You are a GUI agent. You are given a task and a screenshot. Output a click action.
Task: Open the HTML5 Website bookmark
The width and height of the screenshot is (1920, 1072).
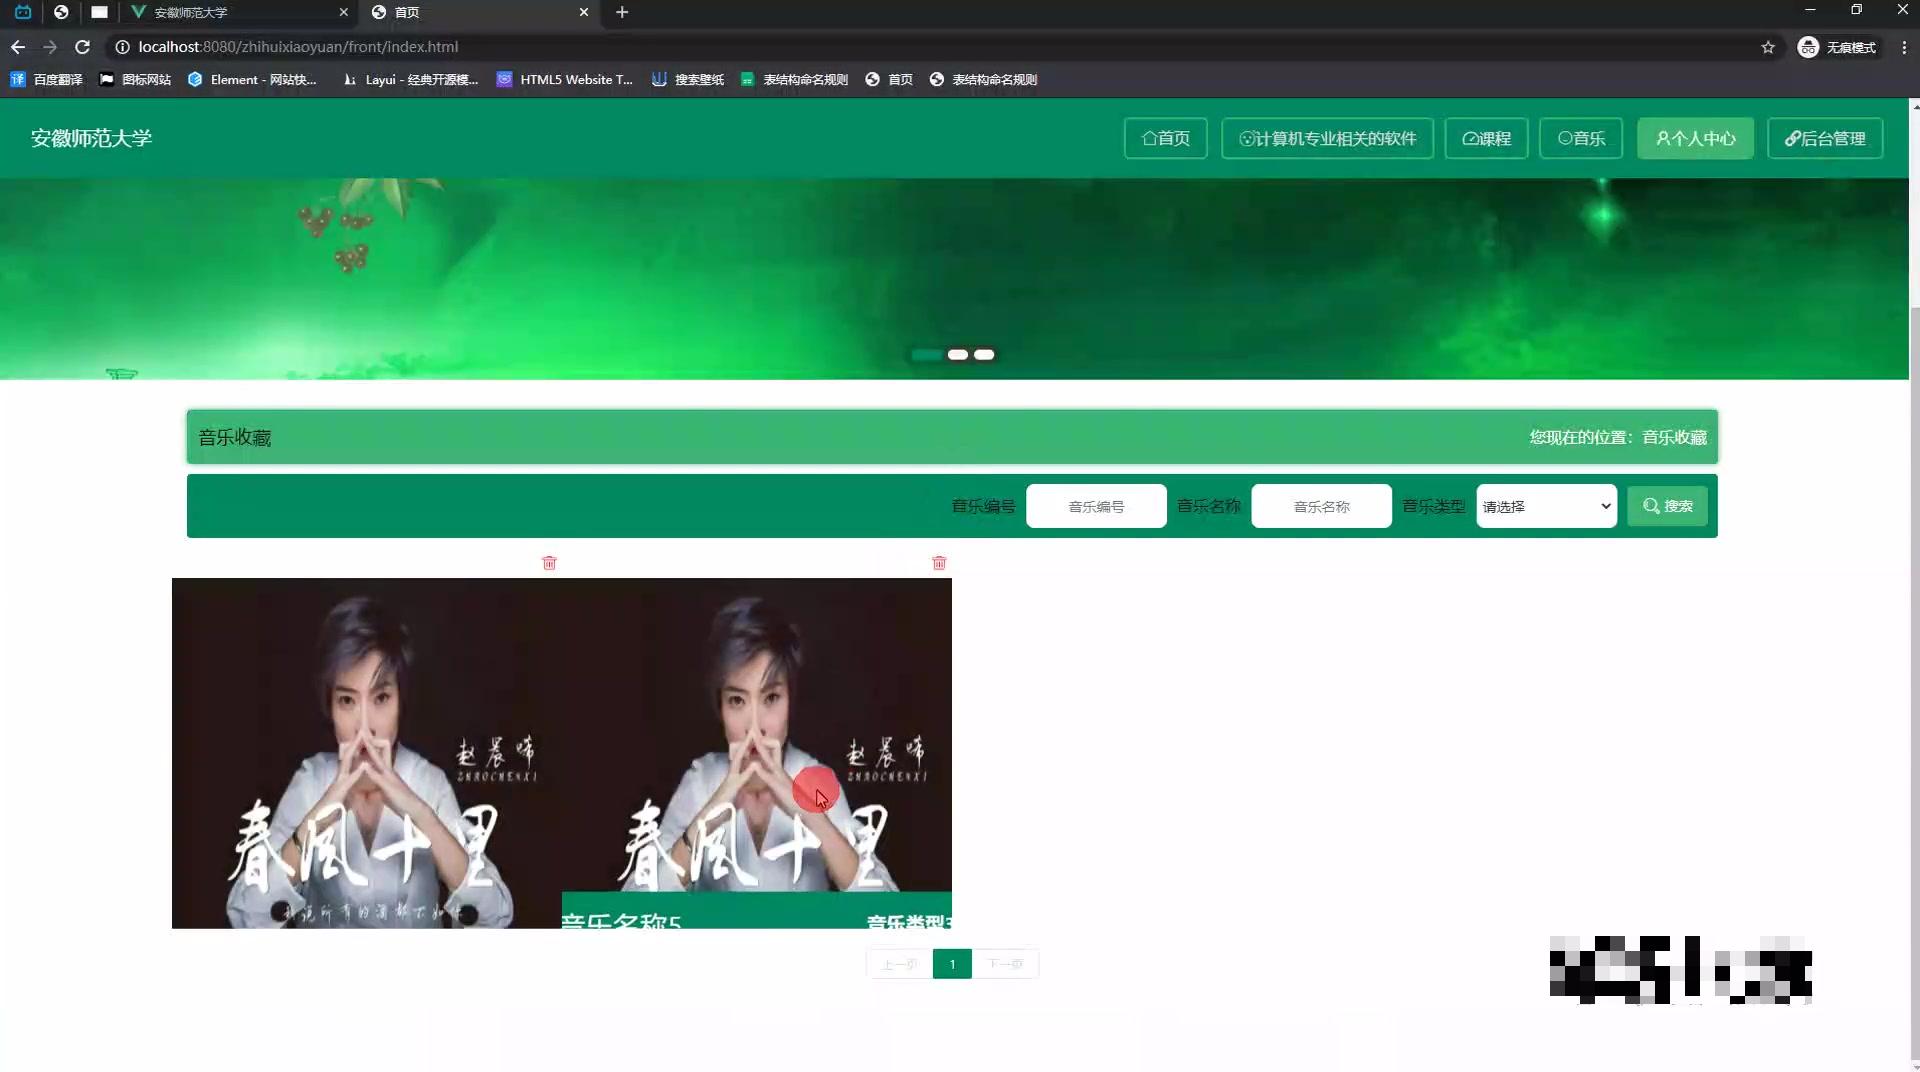tap(565, 79)
